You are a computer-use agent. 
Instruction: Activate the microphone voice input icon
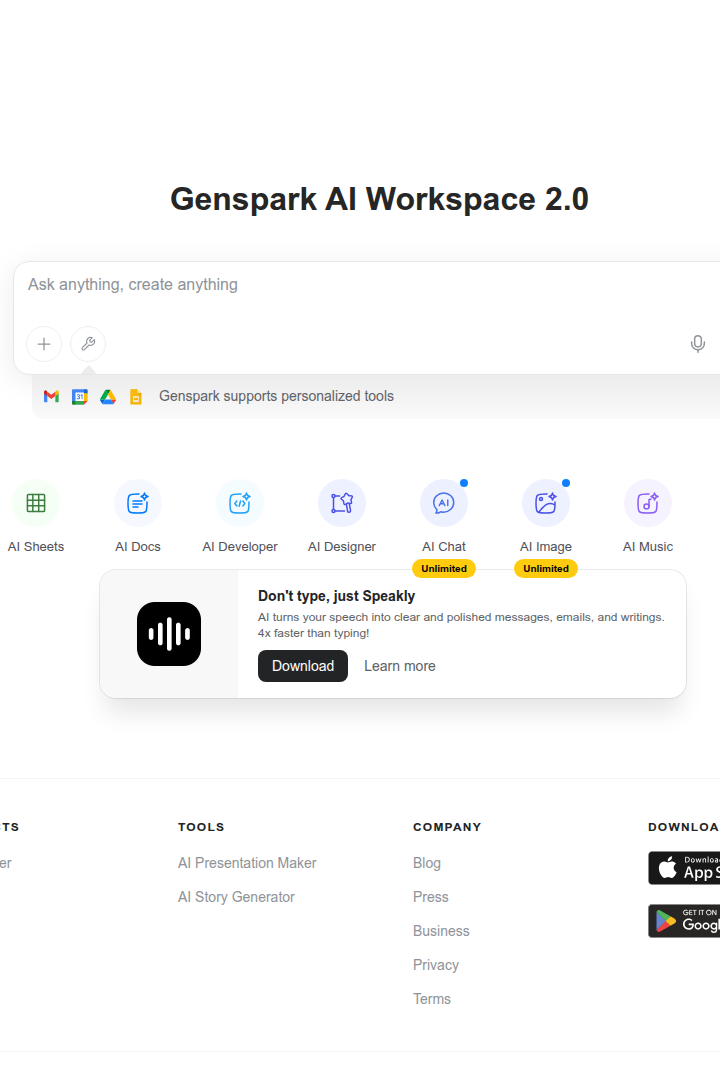coord(698,344)
